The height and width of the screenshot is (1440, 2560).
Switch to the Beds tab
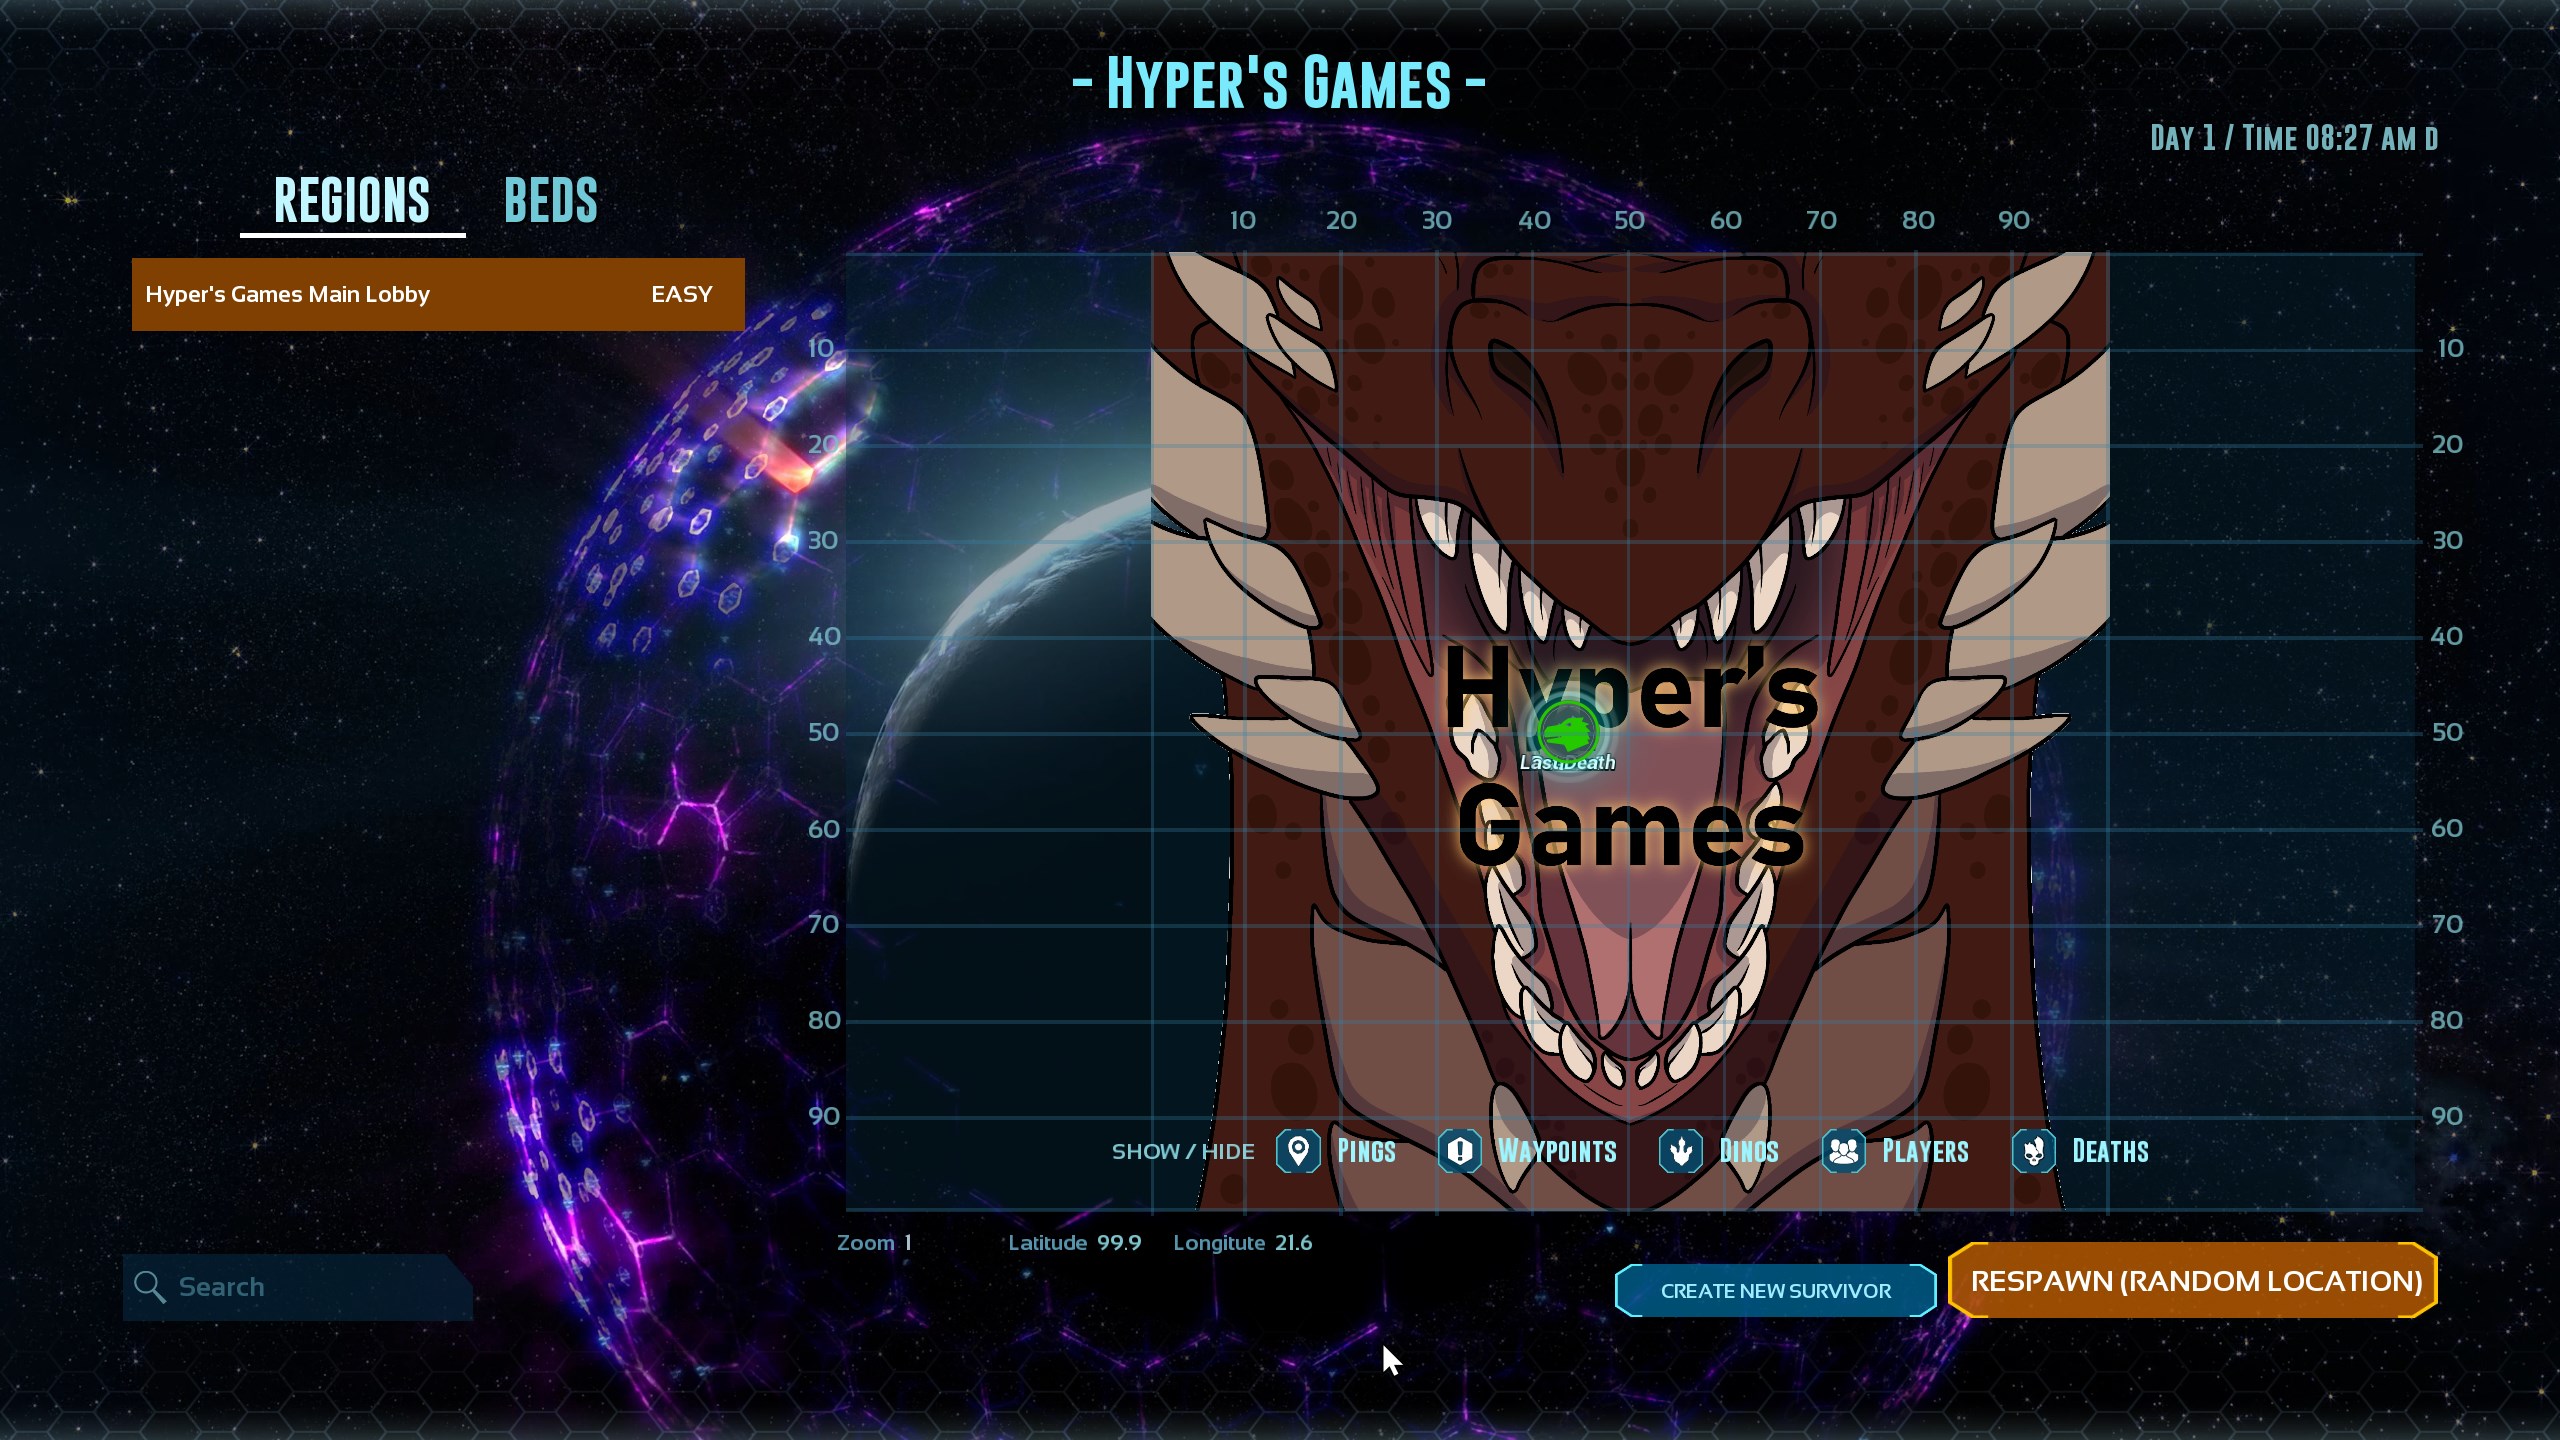pos(551,200)
